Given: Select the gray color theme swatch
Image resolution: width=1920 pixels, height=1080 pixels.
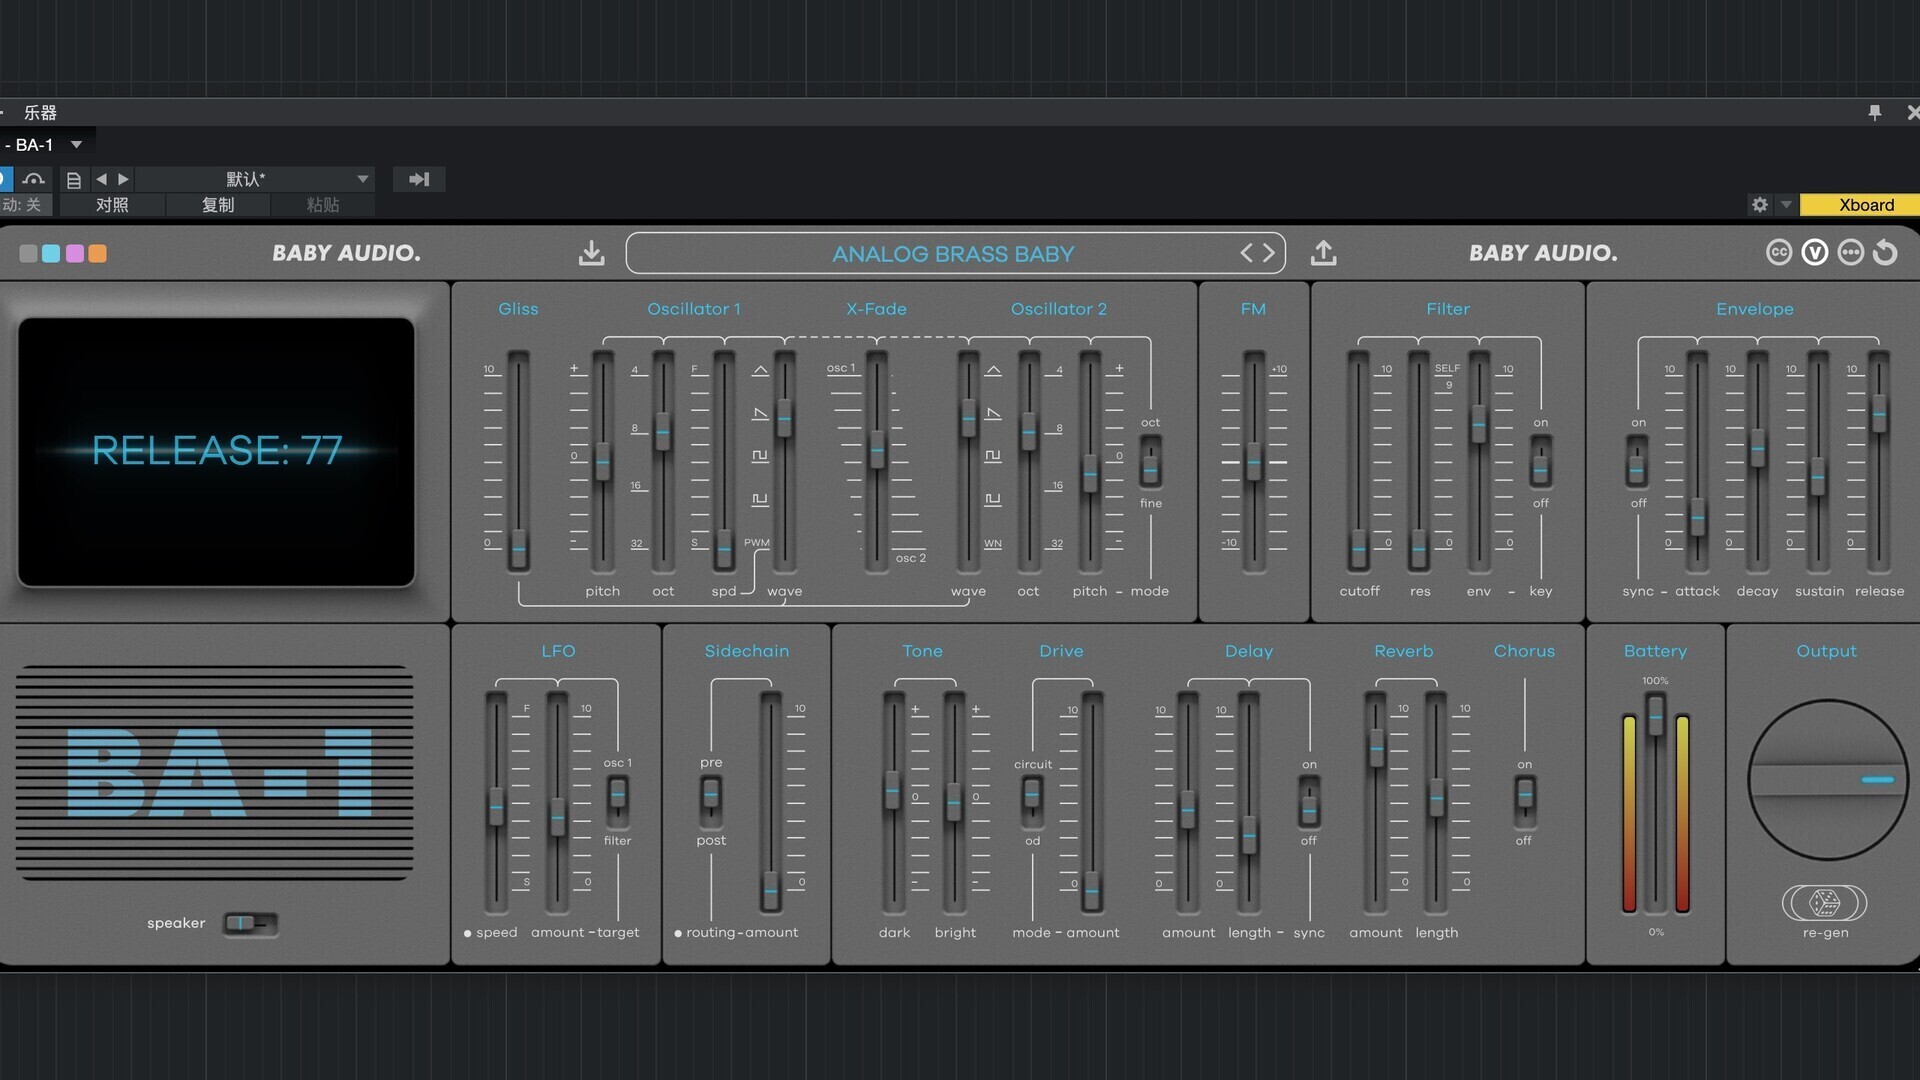Looking at the screenshot, I should pos(28,254).
